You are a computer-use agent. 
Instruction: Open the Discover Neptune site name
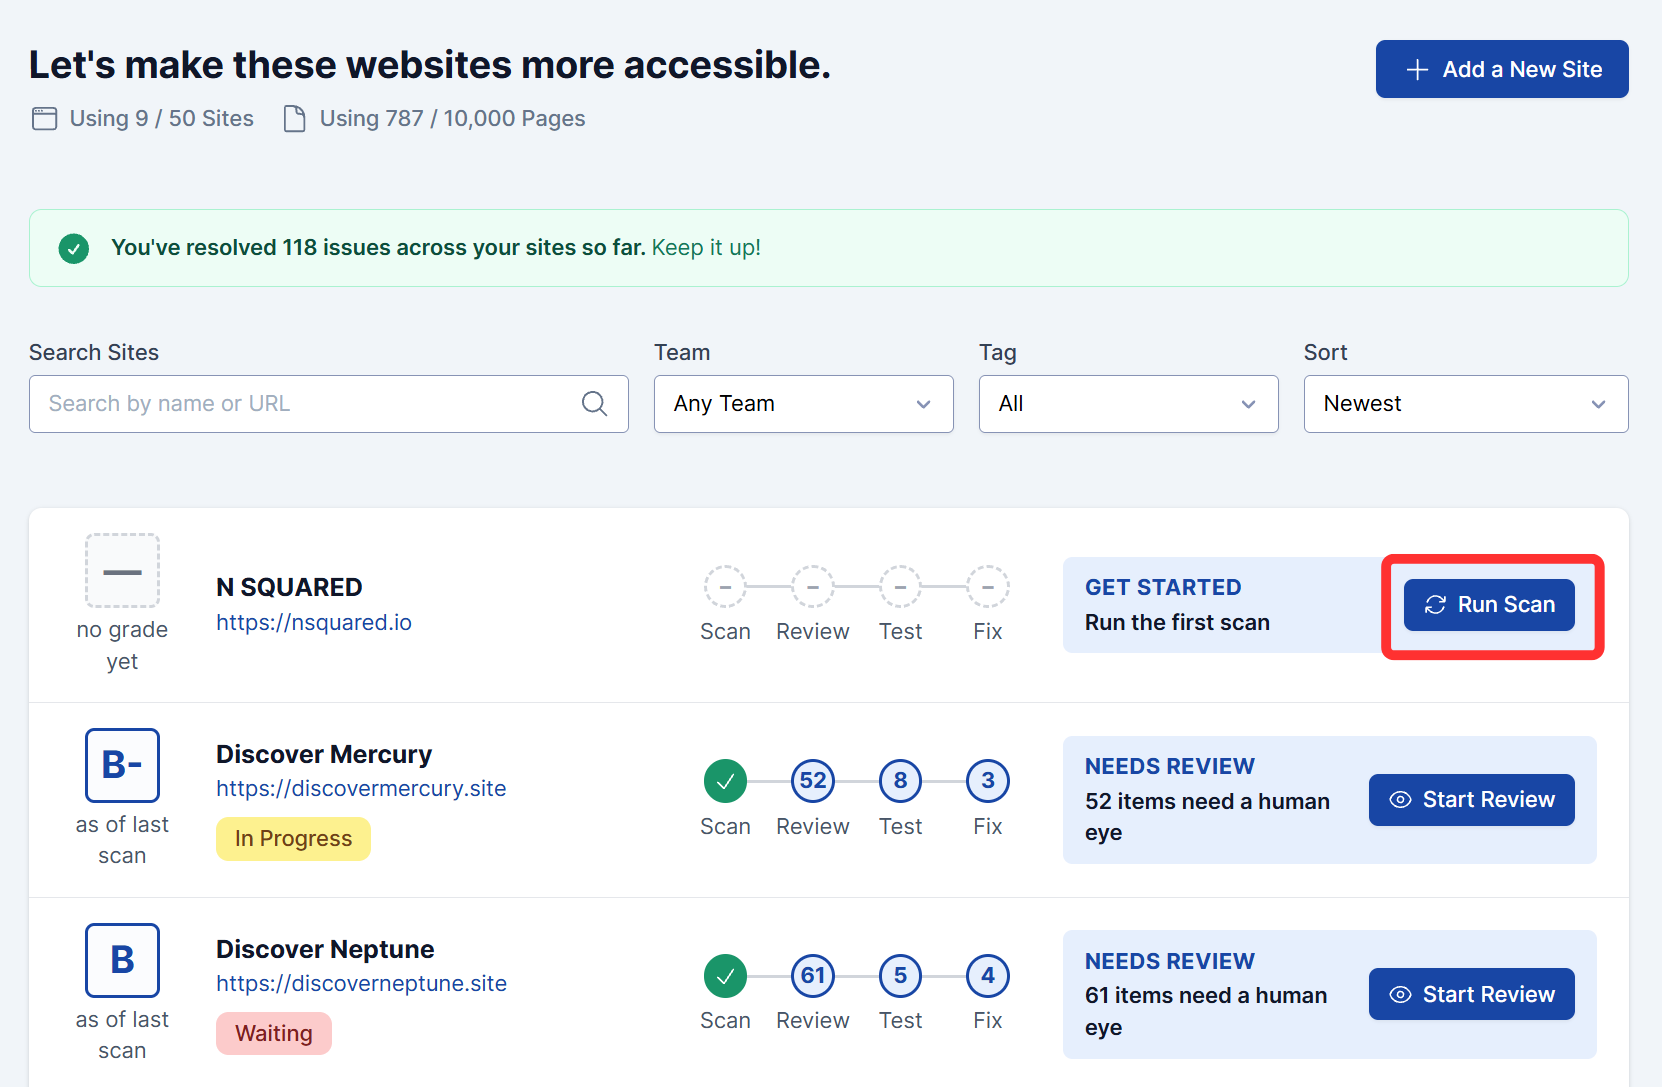(x=325, y=949)
